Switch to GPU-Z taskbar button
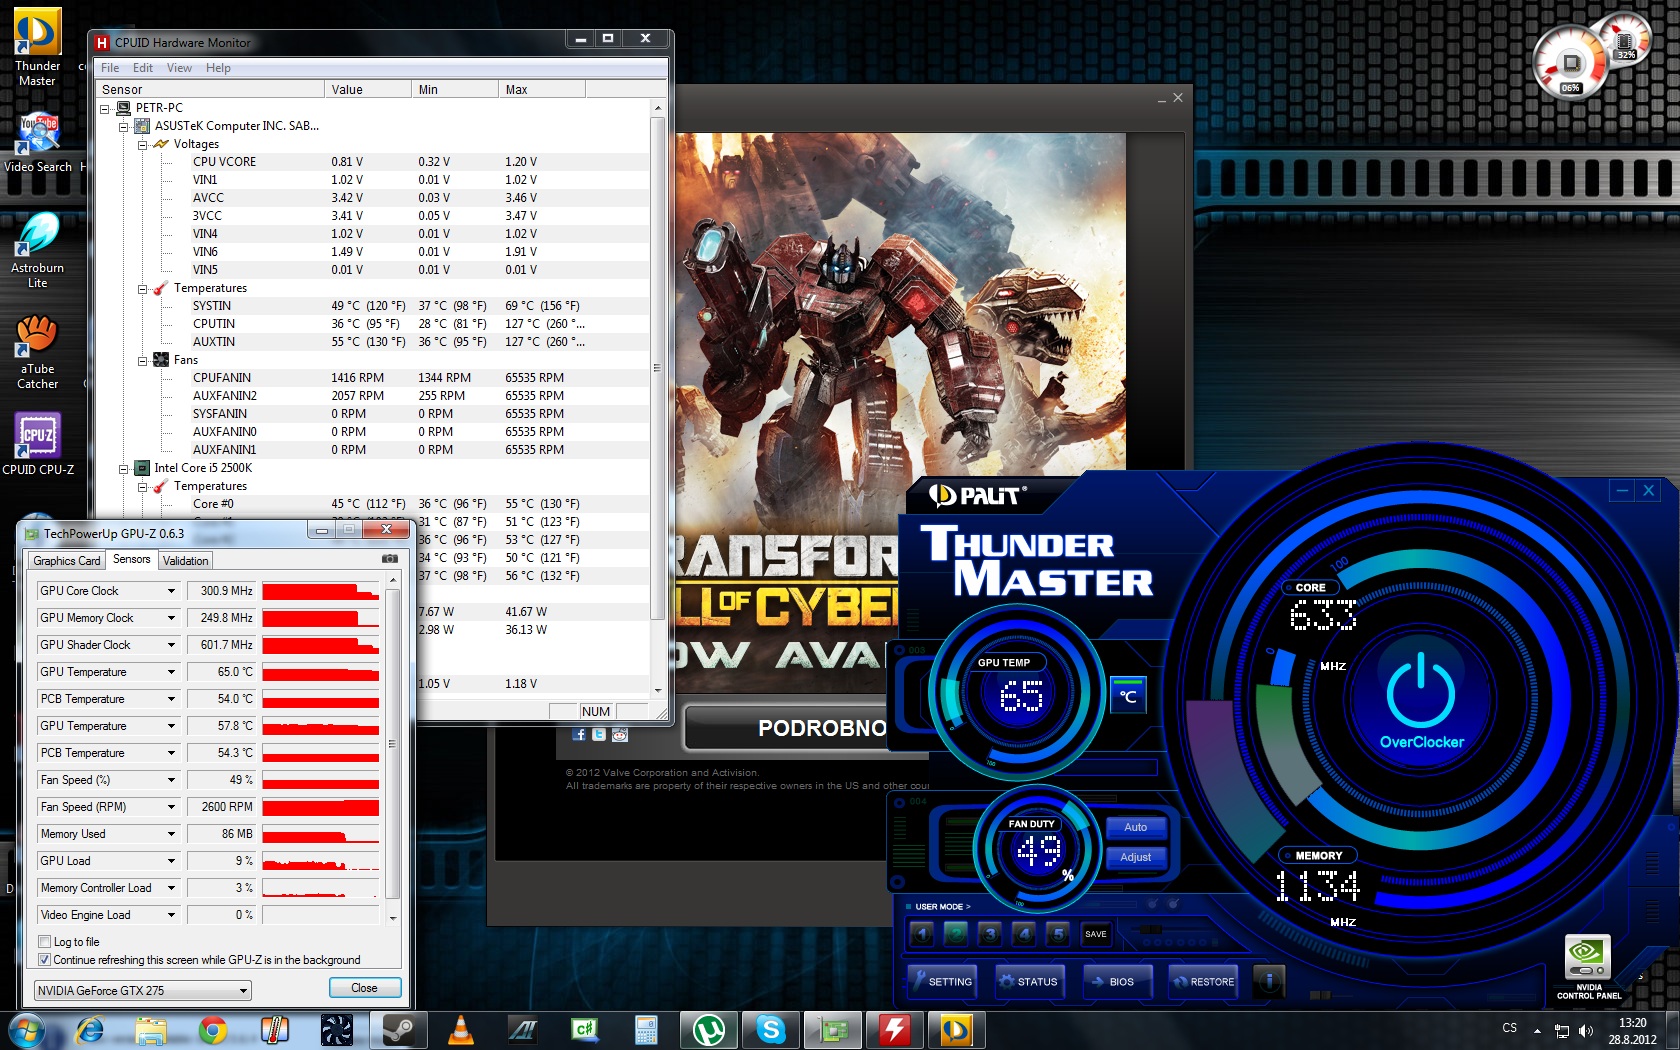Image resolution: width=1680 pixels, height=1050 pixels. coord(833,1030)
